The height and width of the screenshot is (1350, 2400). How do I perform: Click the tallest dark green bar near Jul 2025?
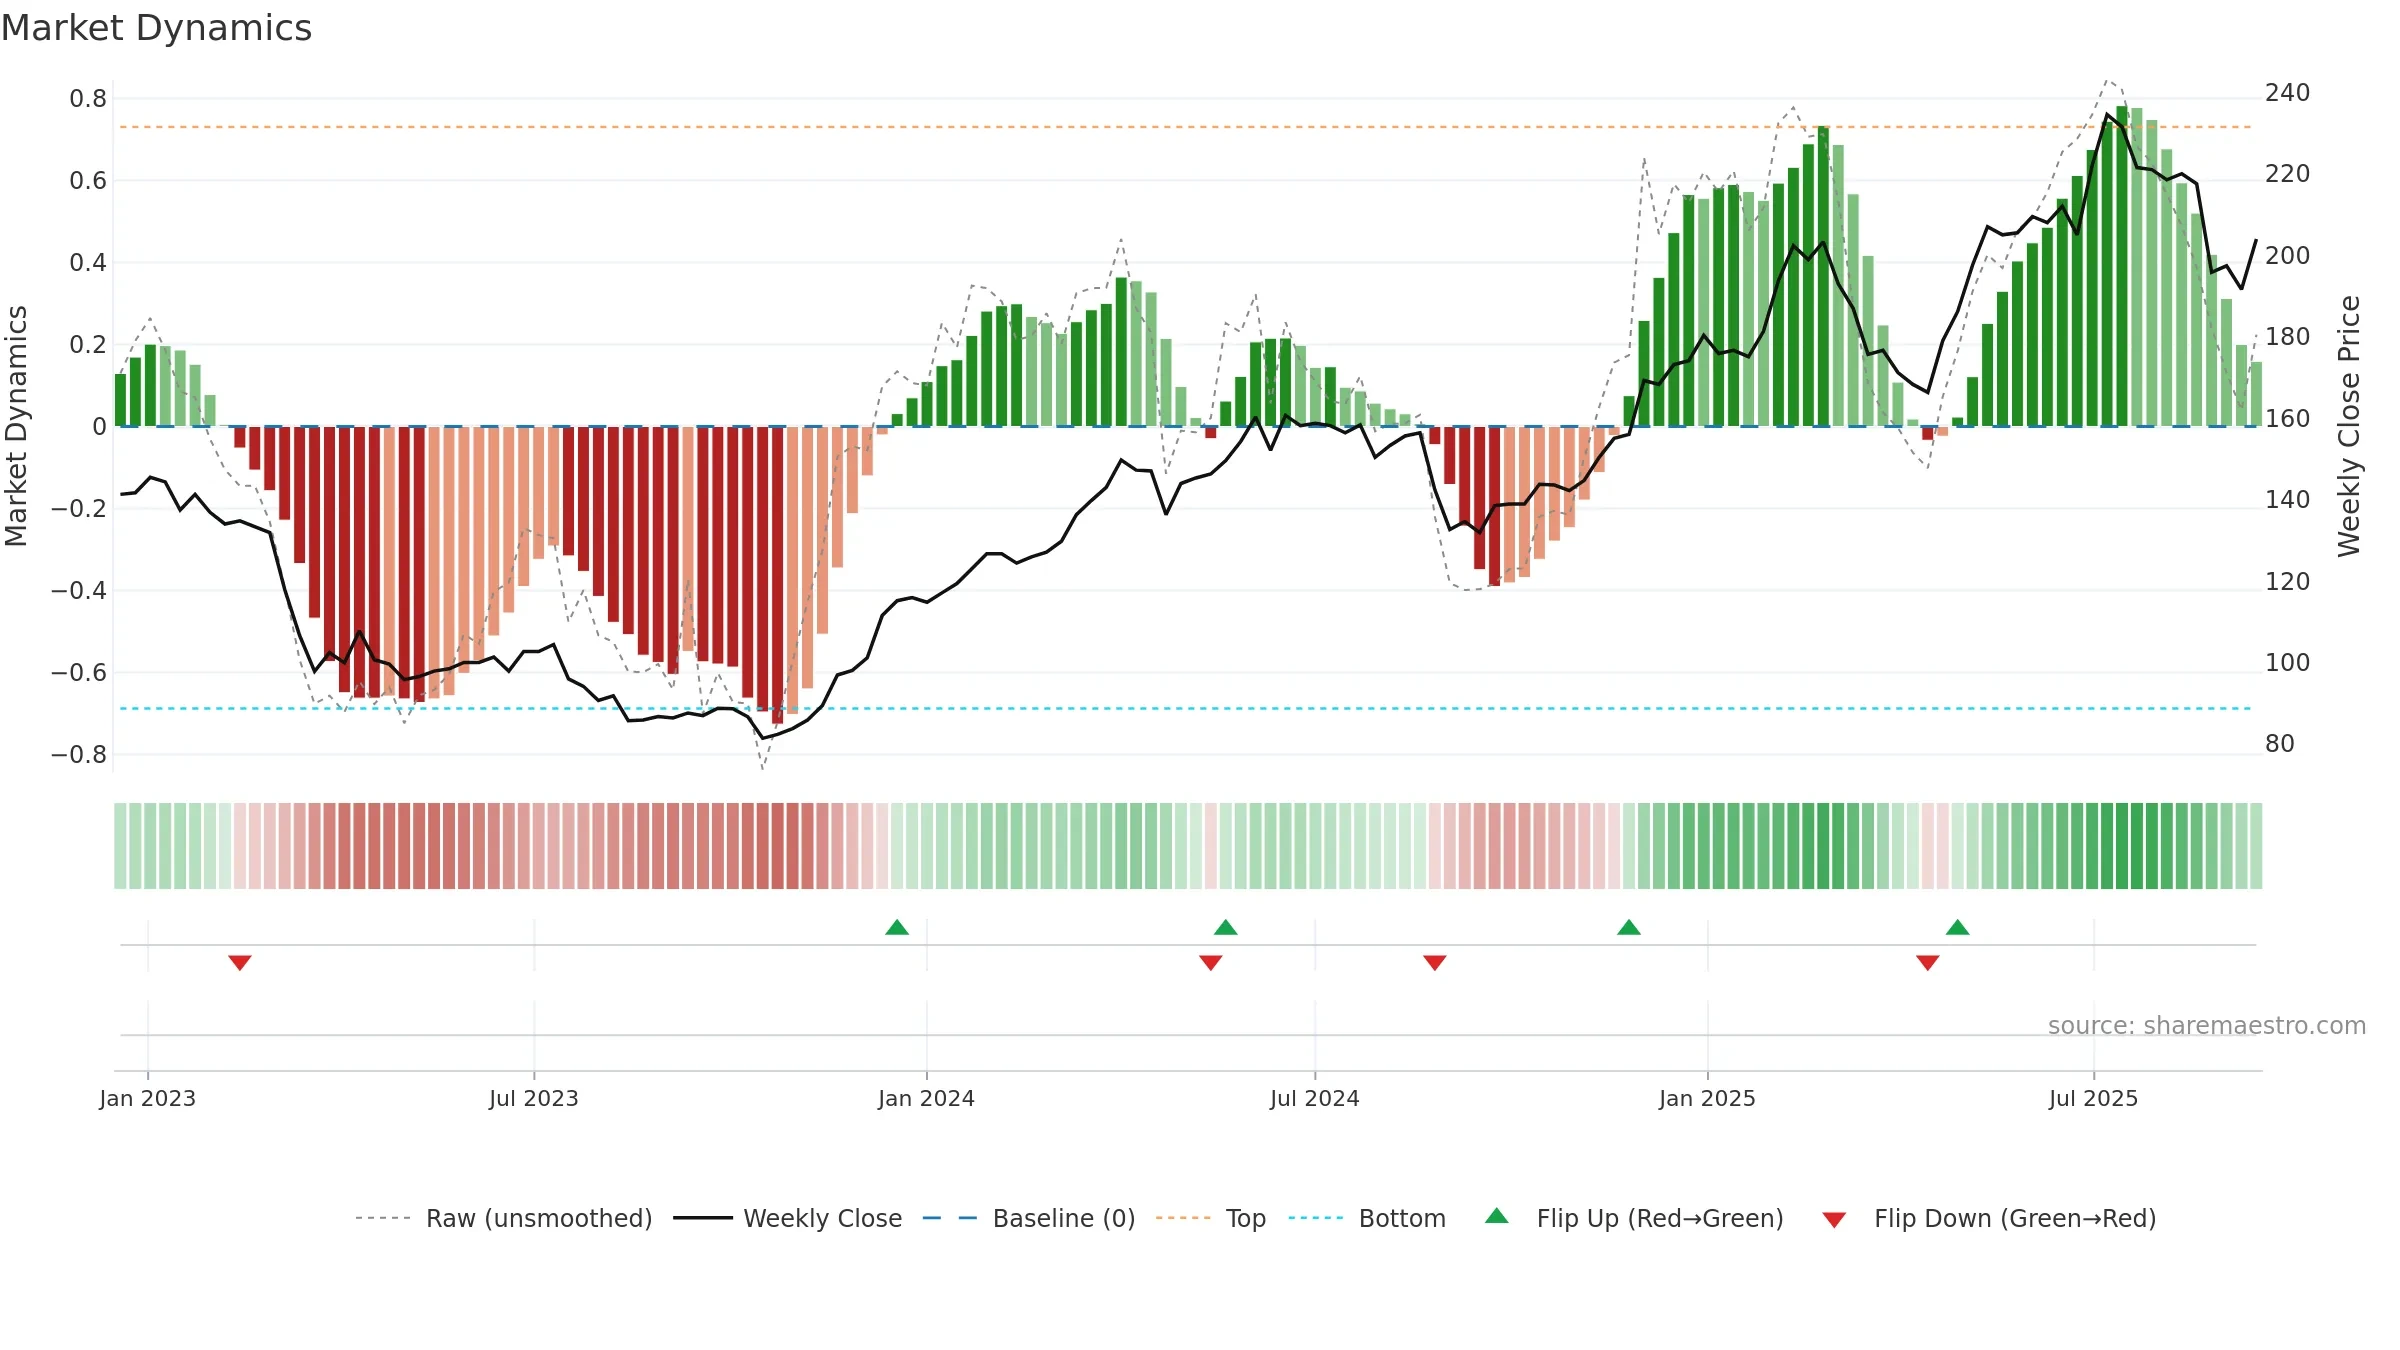click(2122, 266)
